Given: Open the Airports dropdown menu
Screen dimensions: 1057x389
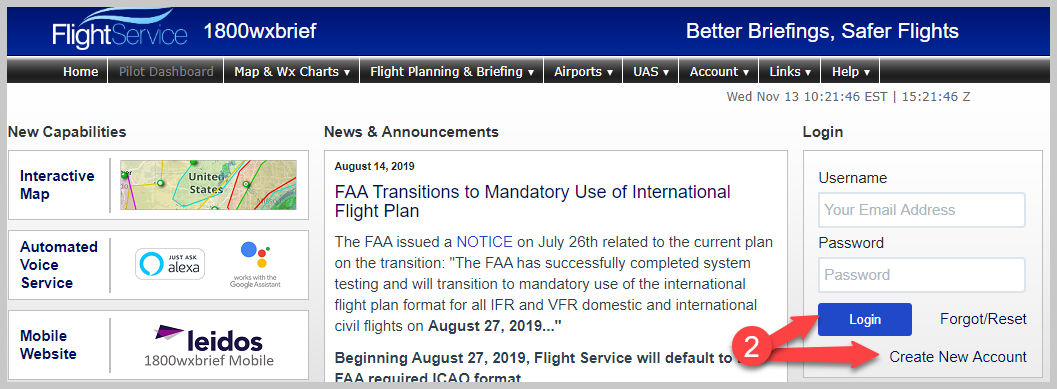Looking at the screenshot, I should coord(583,71).
